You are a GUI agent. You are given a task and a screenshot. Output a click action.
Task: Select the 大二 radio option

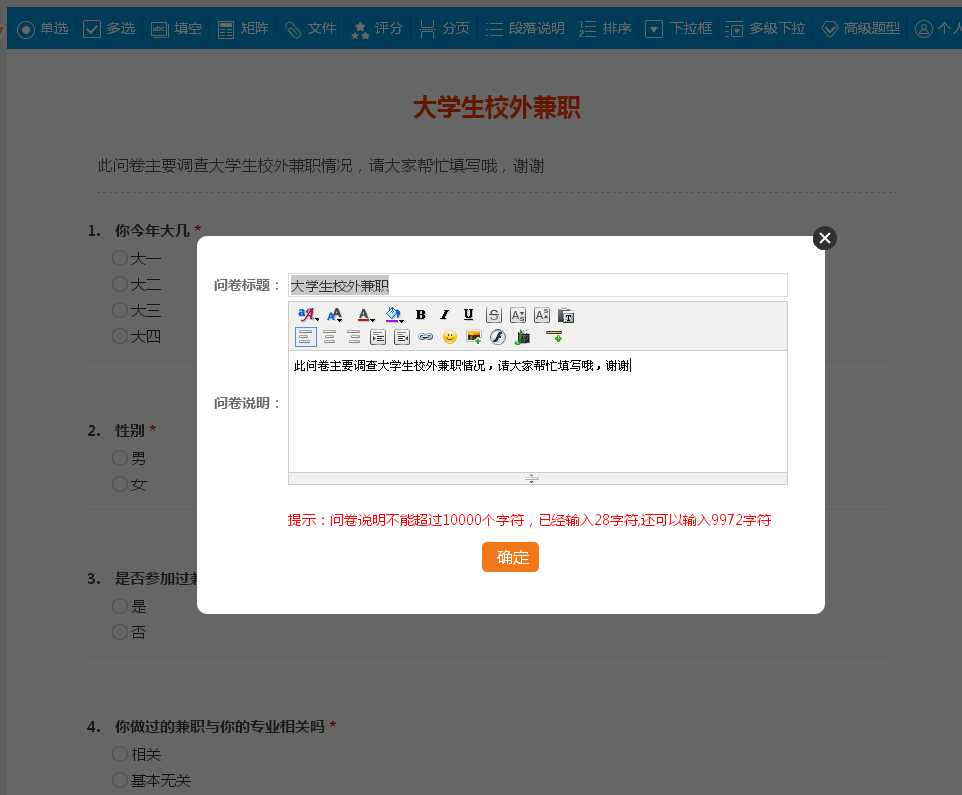pos(120,284)
